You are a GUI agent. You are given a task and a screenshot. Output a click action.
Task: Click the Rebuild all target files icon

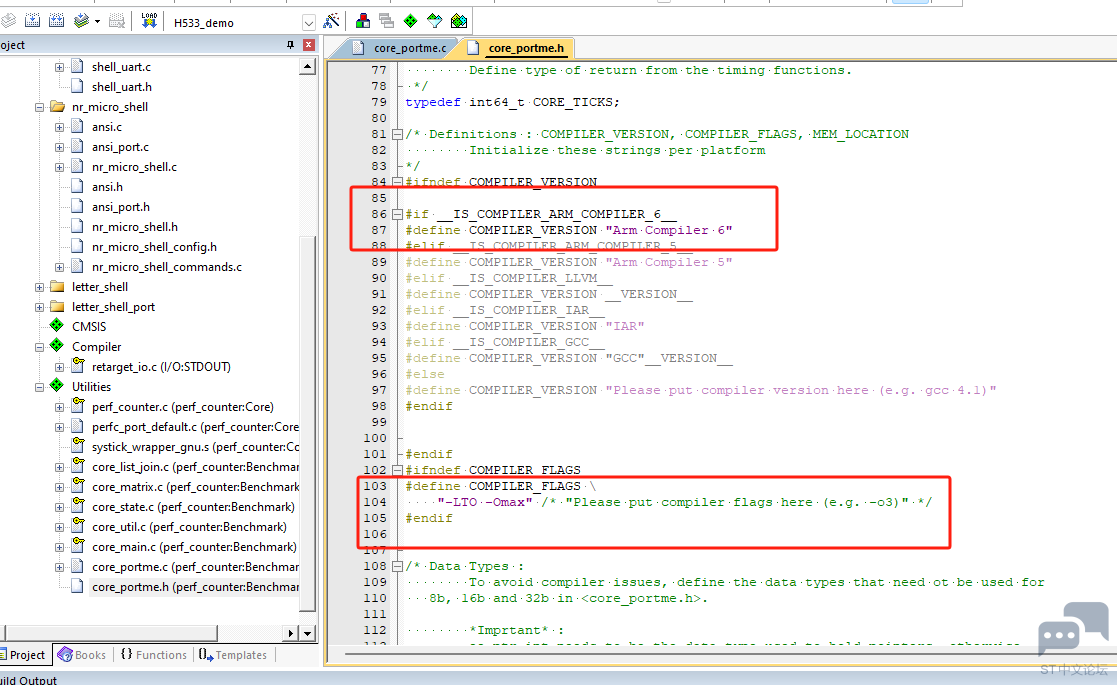click(56, 21)
